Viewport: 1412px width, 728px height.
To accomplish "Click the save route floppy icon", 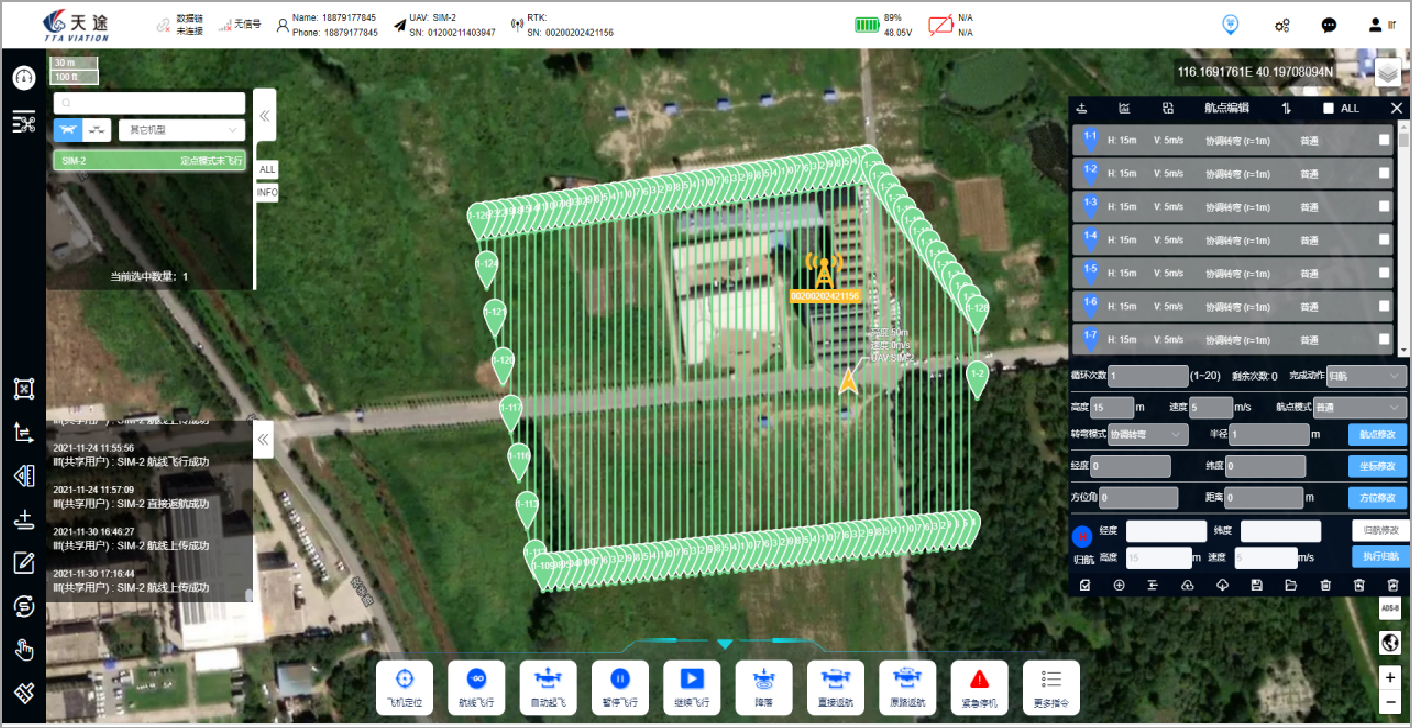I will point(1257,586).
